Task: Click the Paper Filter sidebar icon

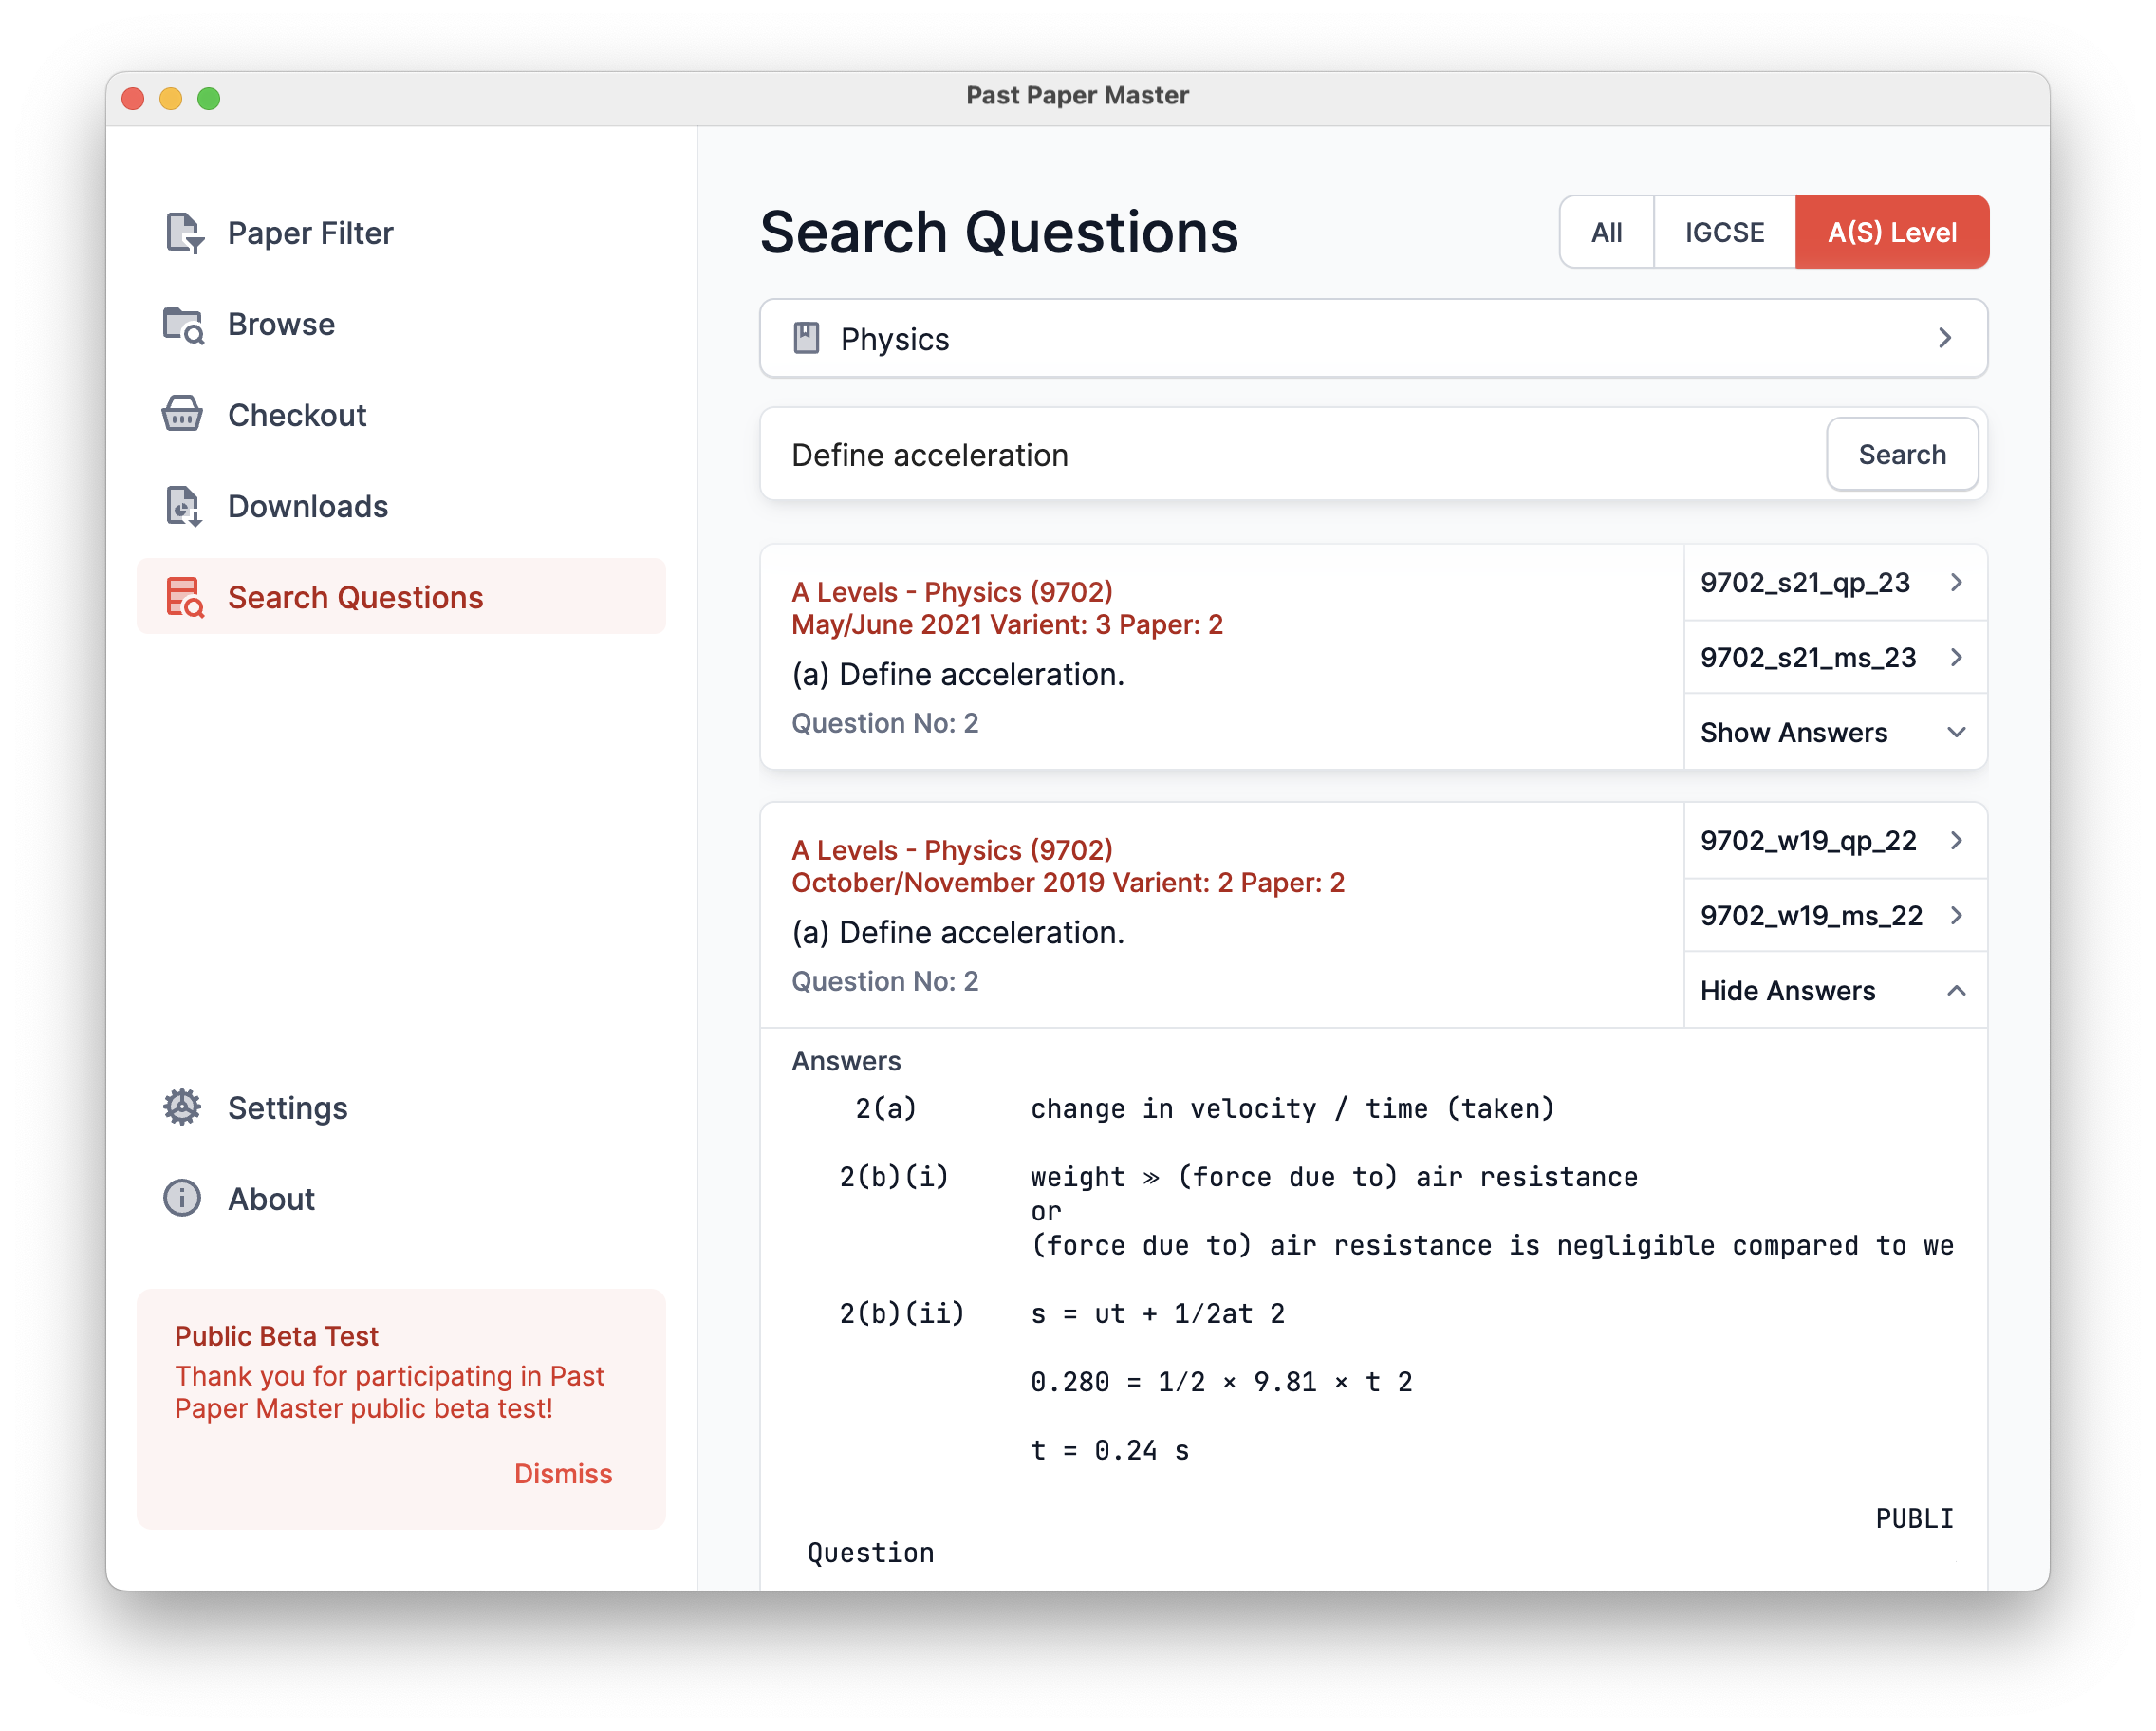Action: pyautogui.click(x=184, y=233)
